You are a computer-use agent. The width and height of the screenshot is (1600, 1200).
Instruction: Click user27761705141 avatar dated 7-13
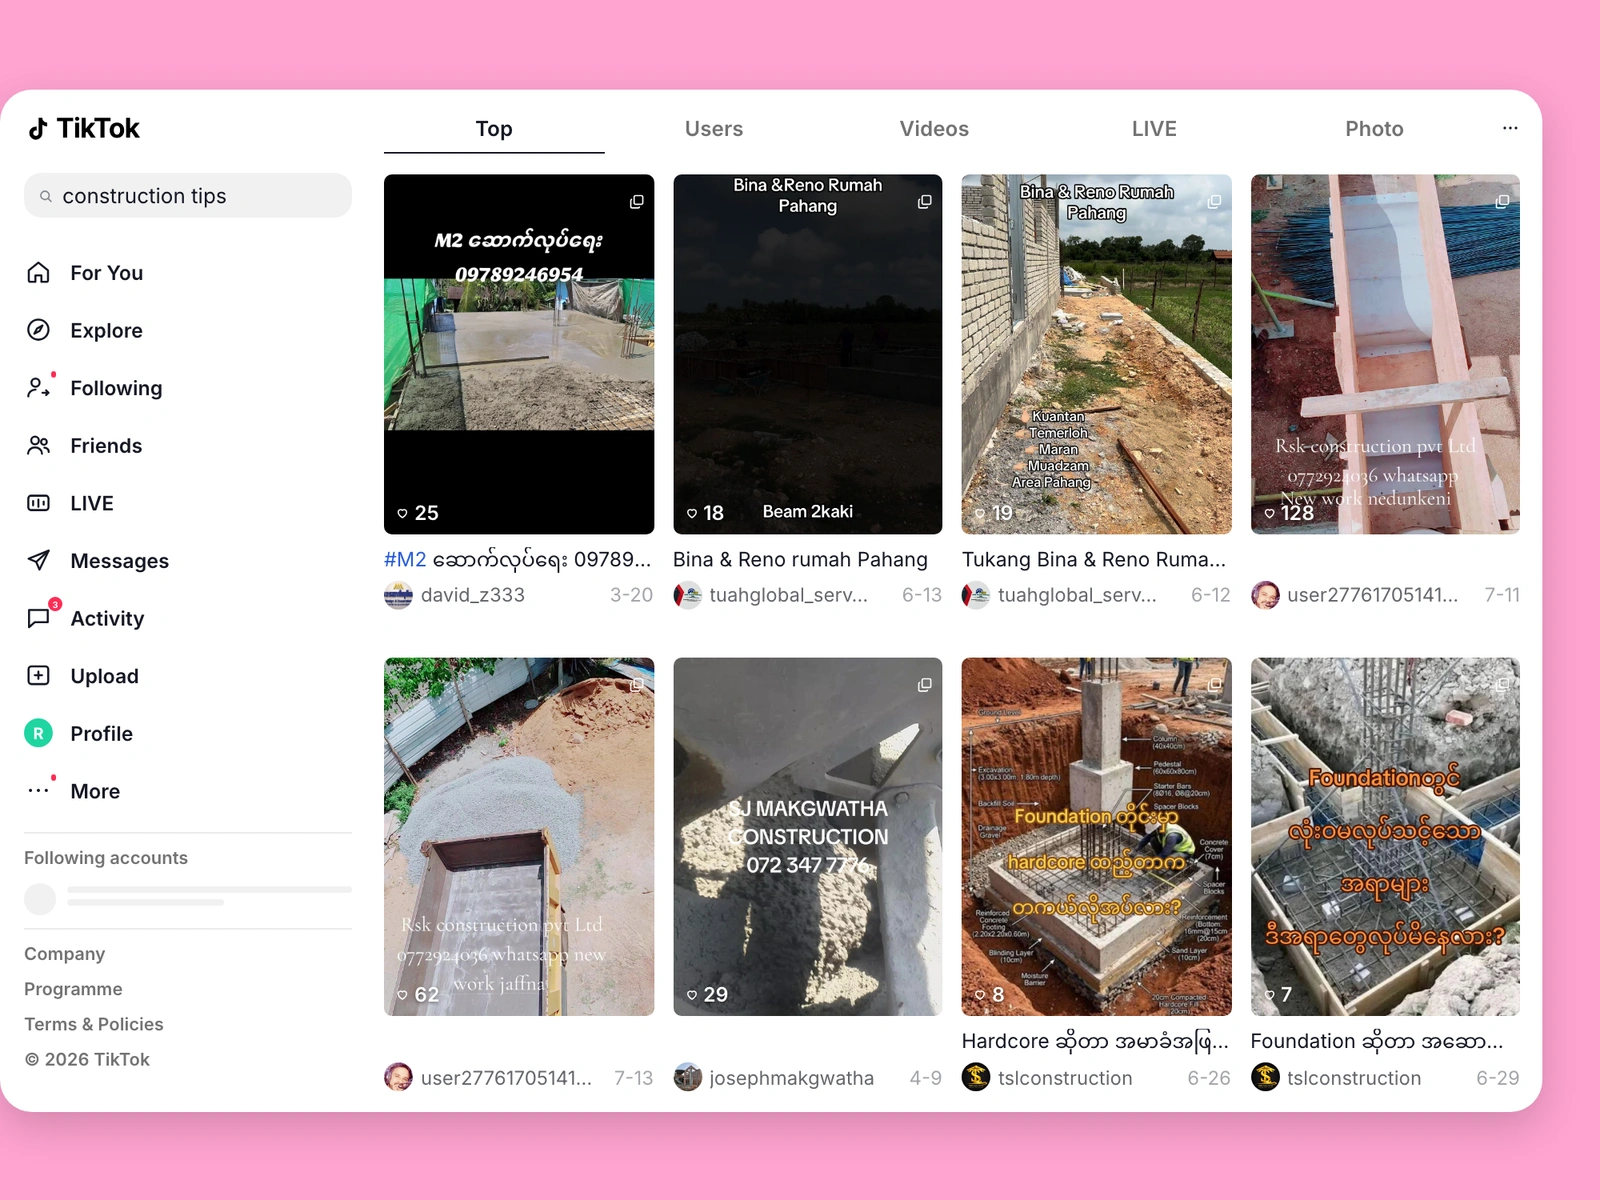pyautogui.click(x=398, y=1077)
